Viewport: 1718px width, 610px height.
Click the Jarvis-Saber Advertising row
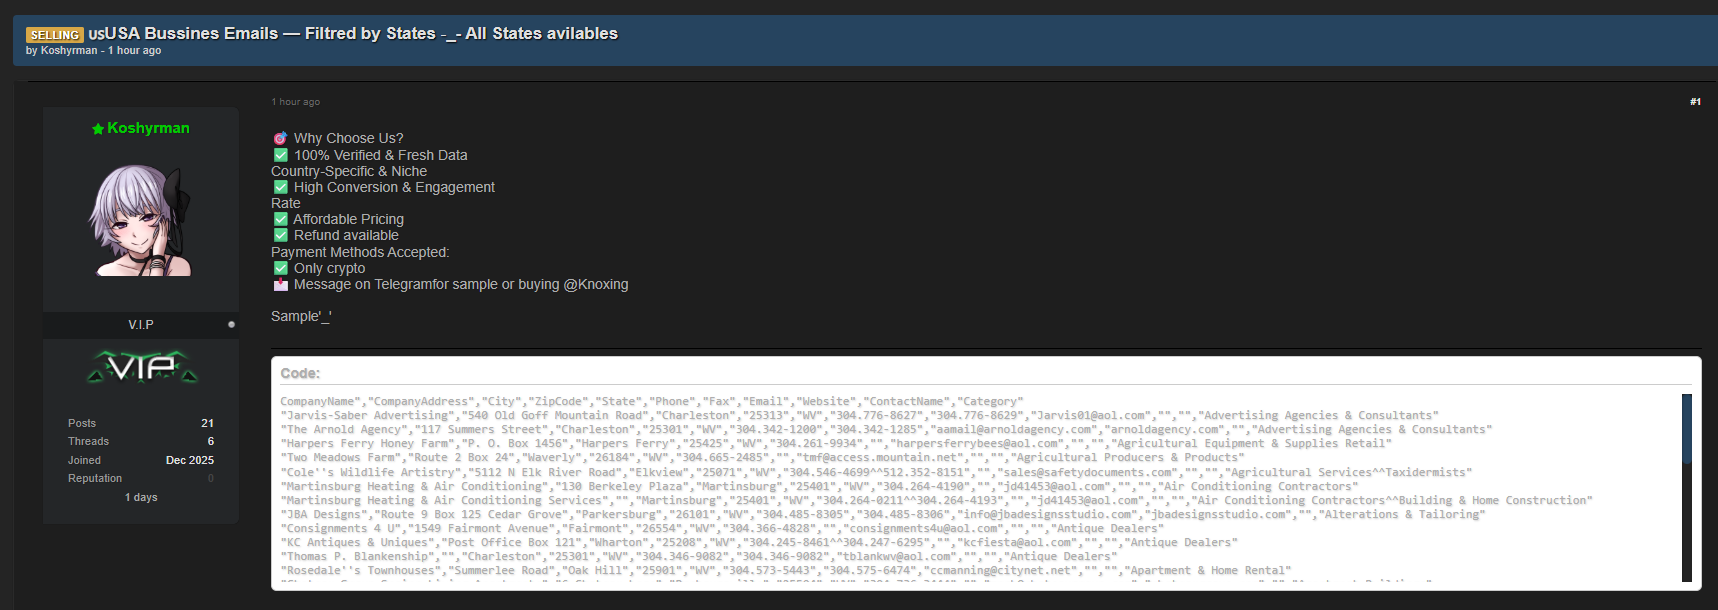pyautogui.click(x=859, y=416)
